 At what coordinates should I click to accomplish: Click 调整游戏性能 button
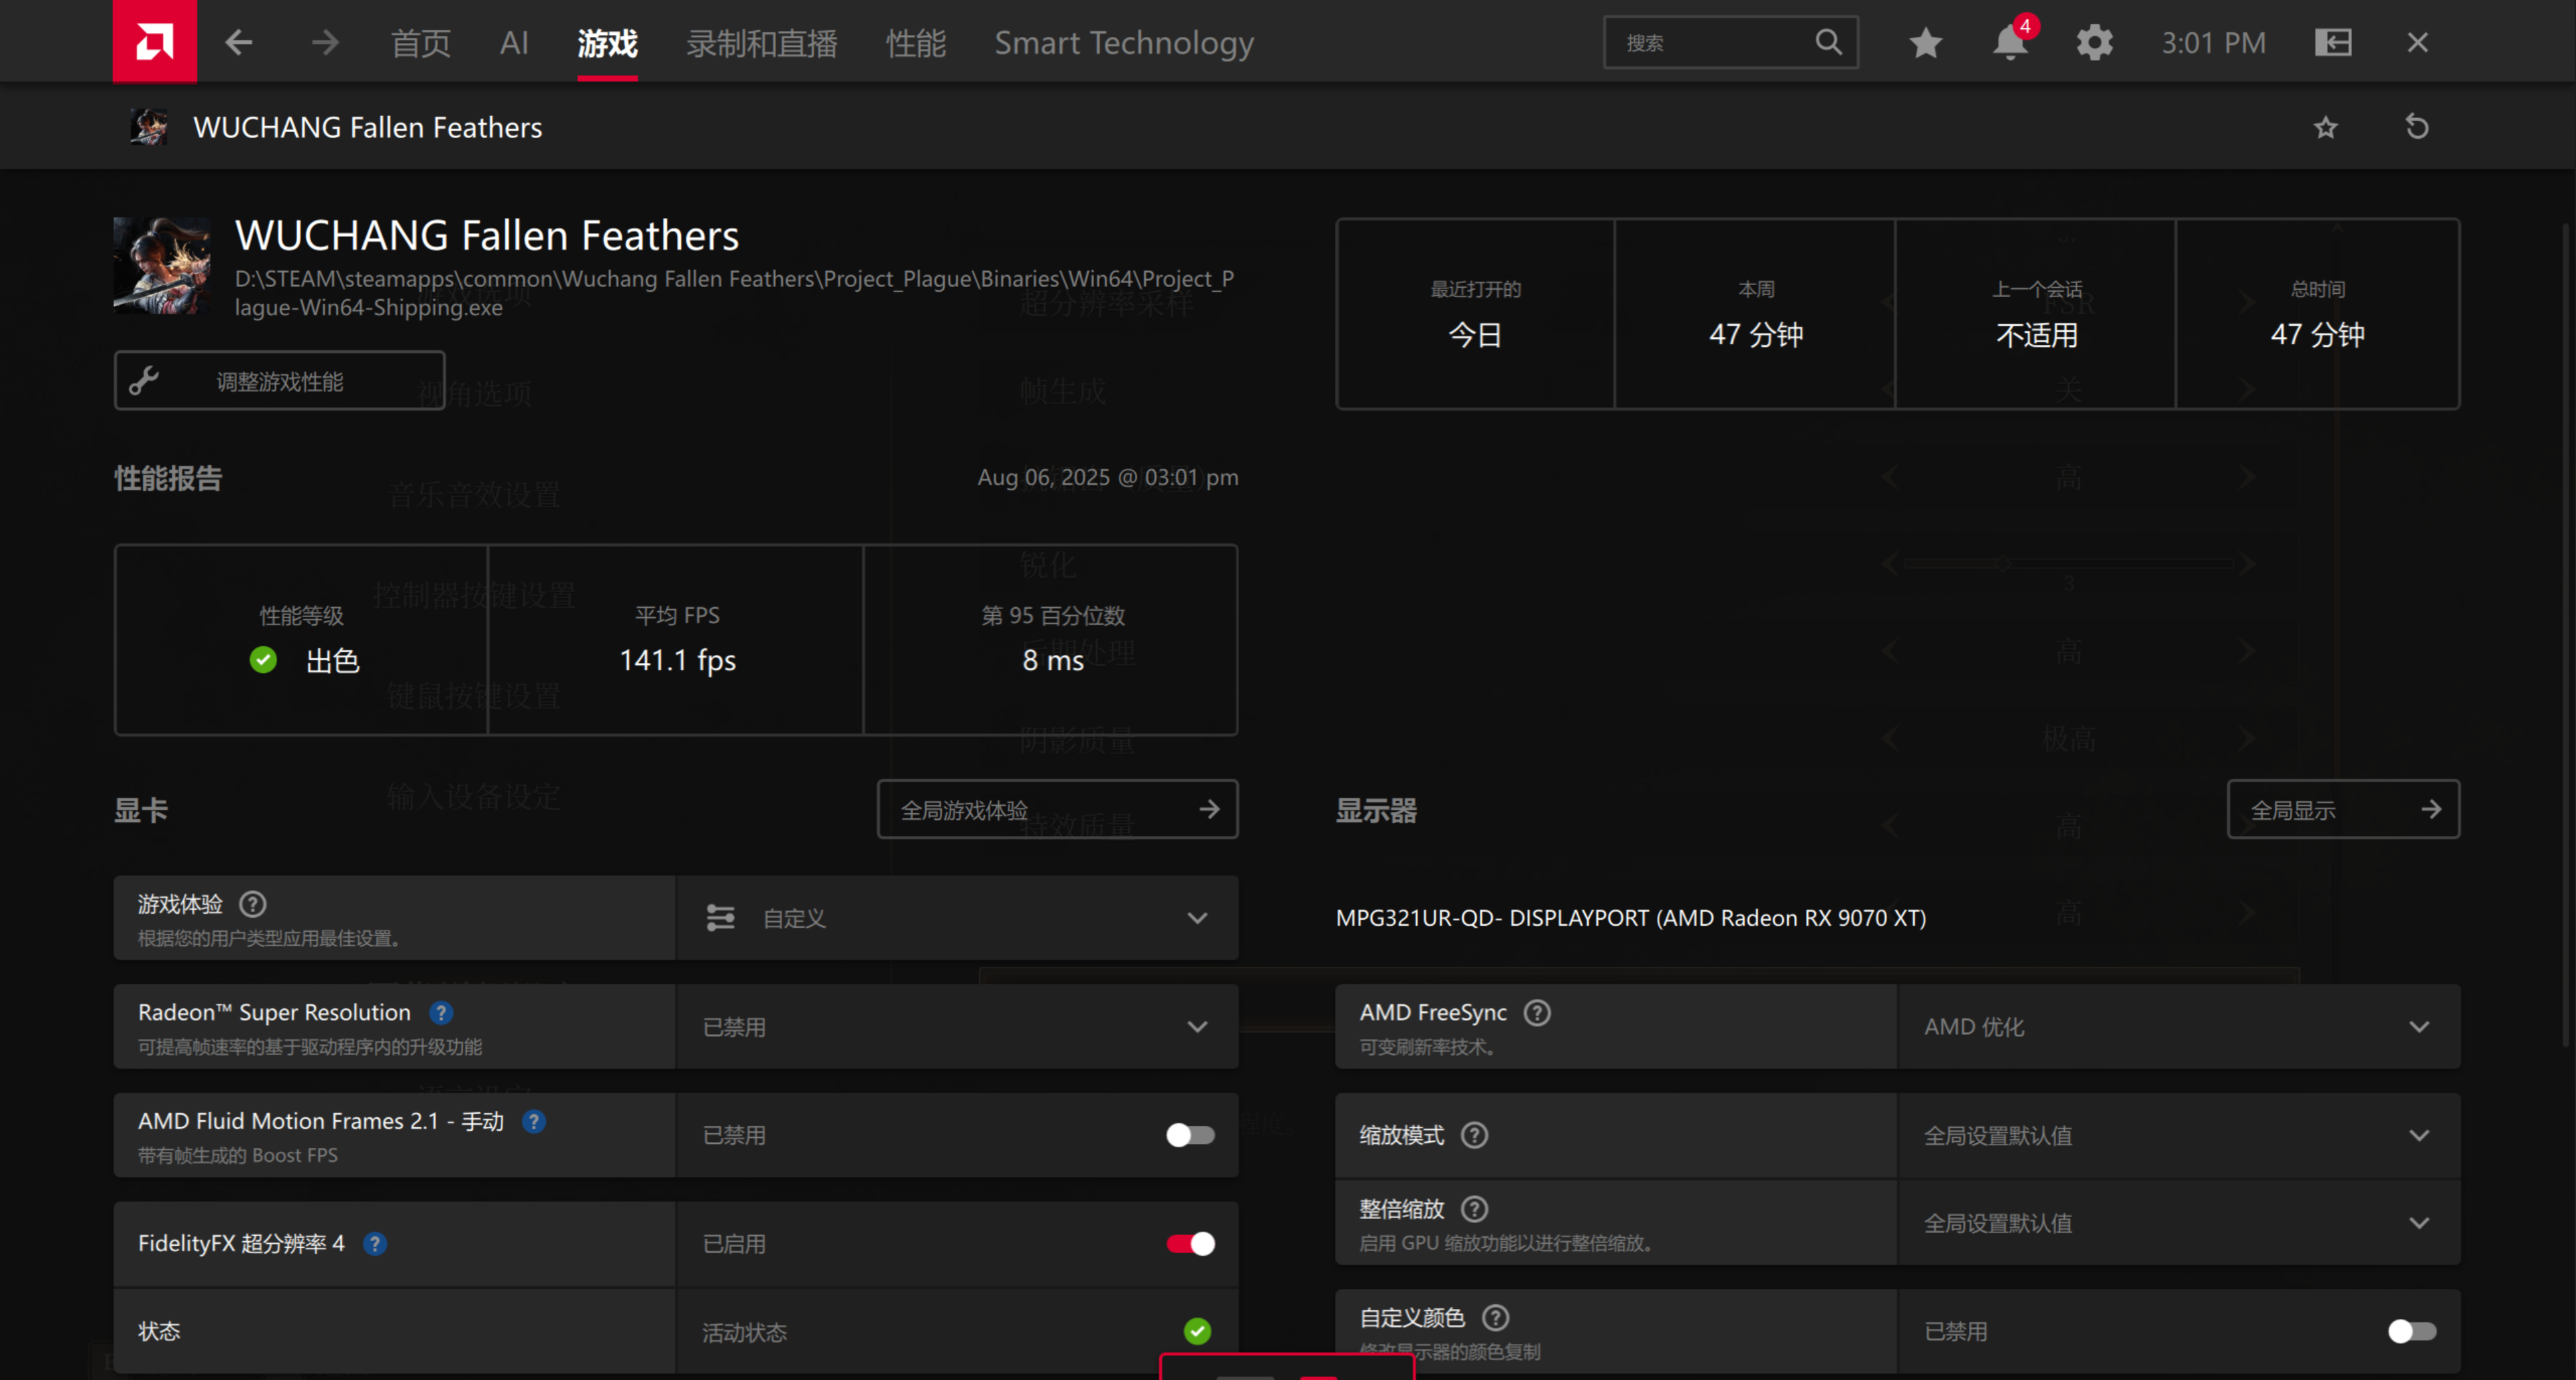pos(279,380)
